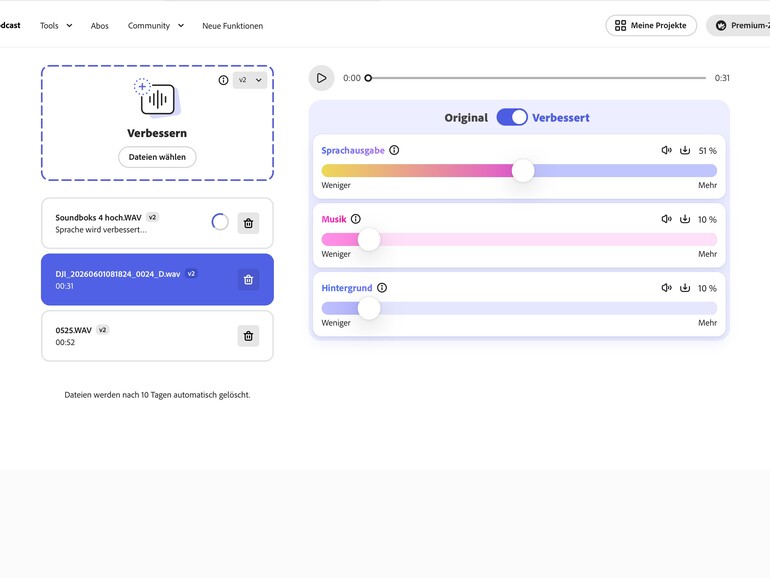
Task: Adjust the Musik slider handle
Action: point(369,239)
